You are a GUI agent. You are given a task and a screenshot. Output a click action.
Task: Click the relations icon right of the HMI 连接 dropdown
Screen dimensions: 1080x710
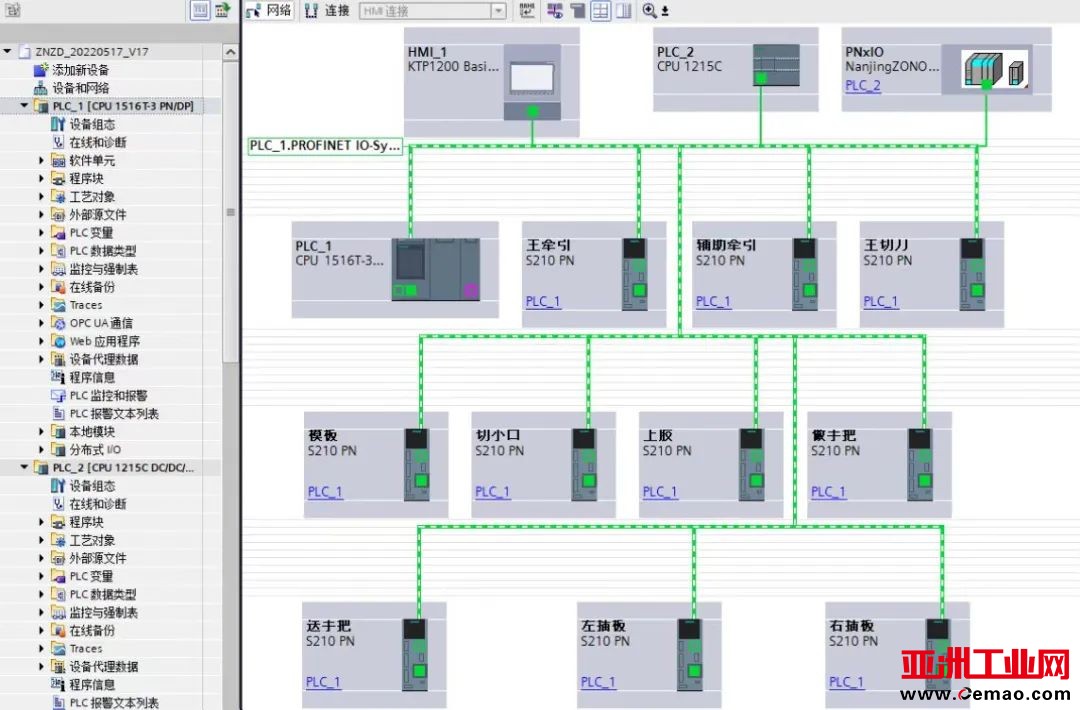click(x=528, y=10)
